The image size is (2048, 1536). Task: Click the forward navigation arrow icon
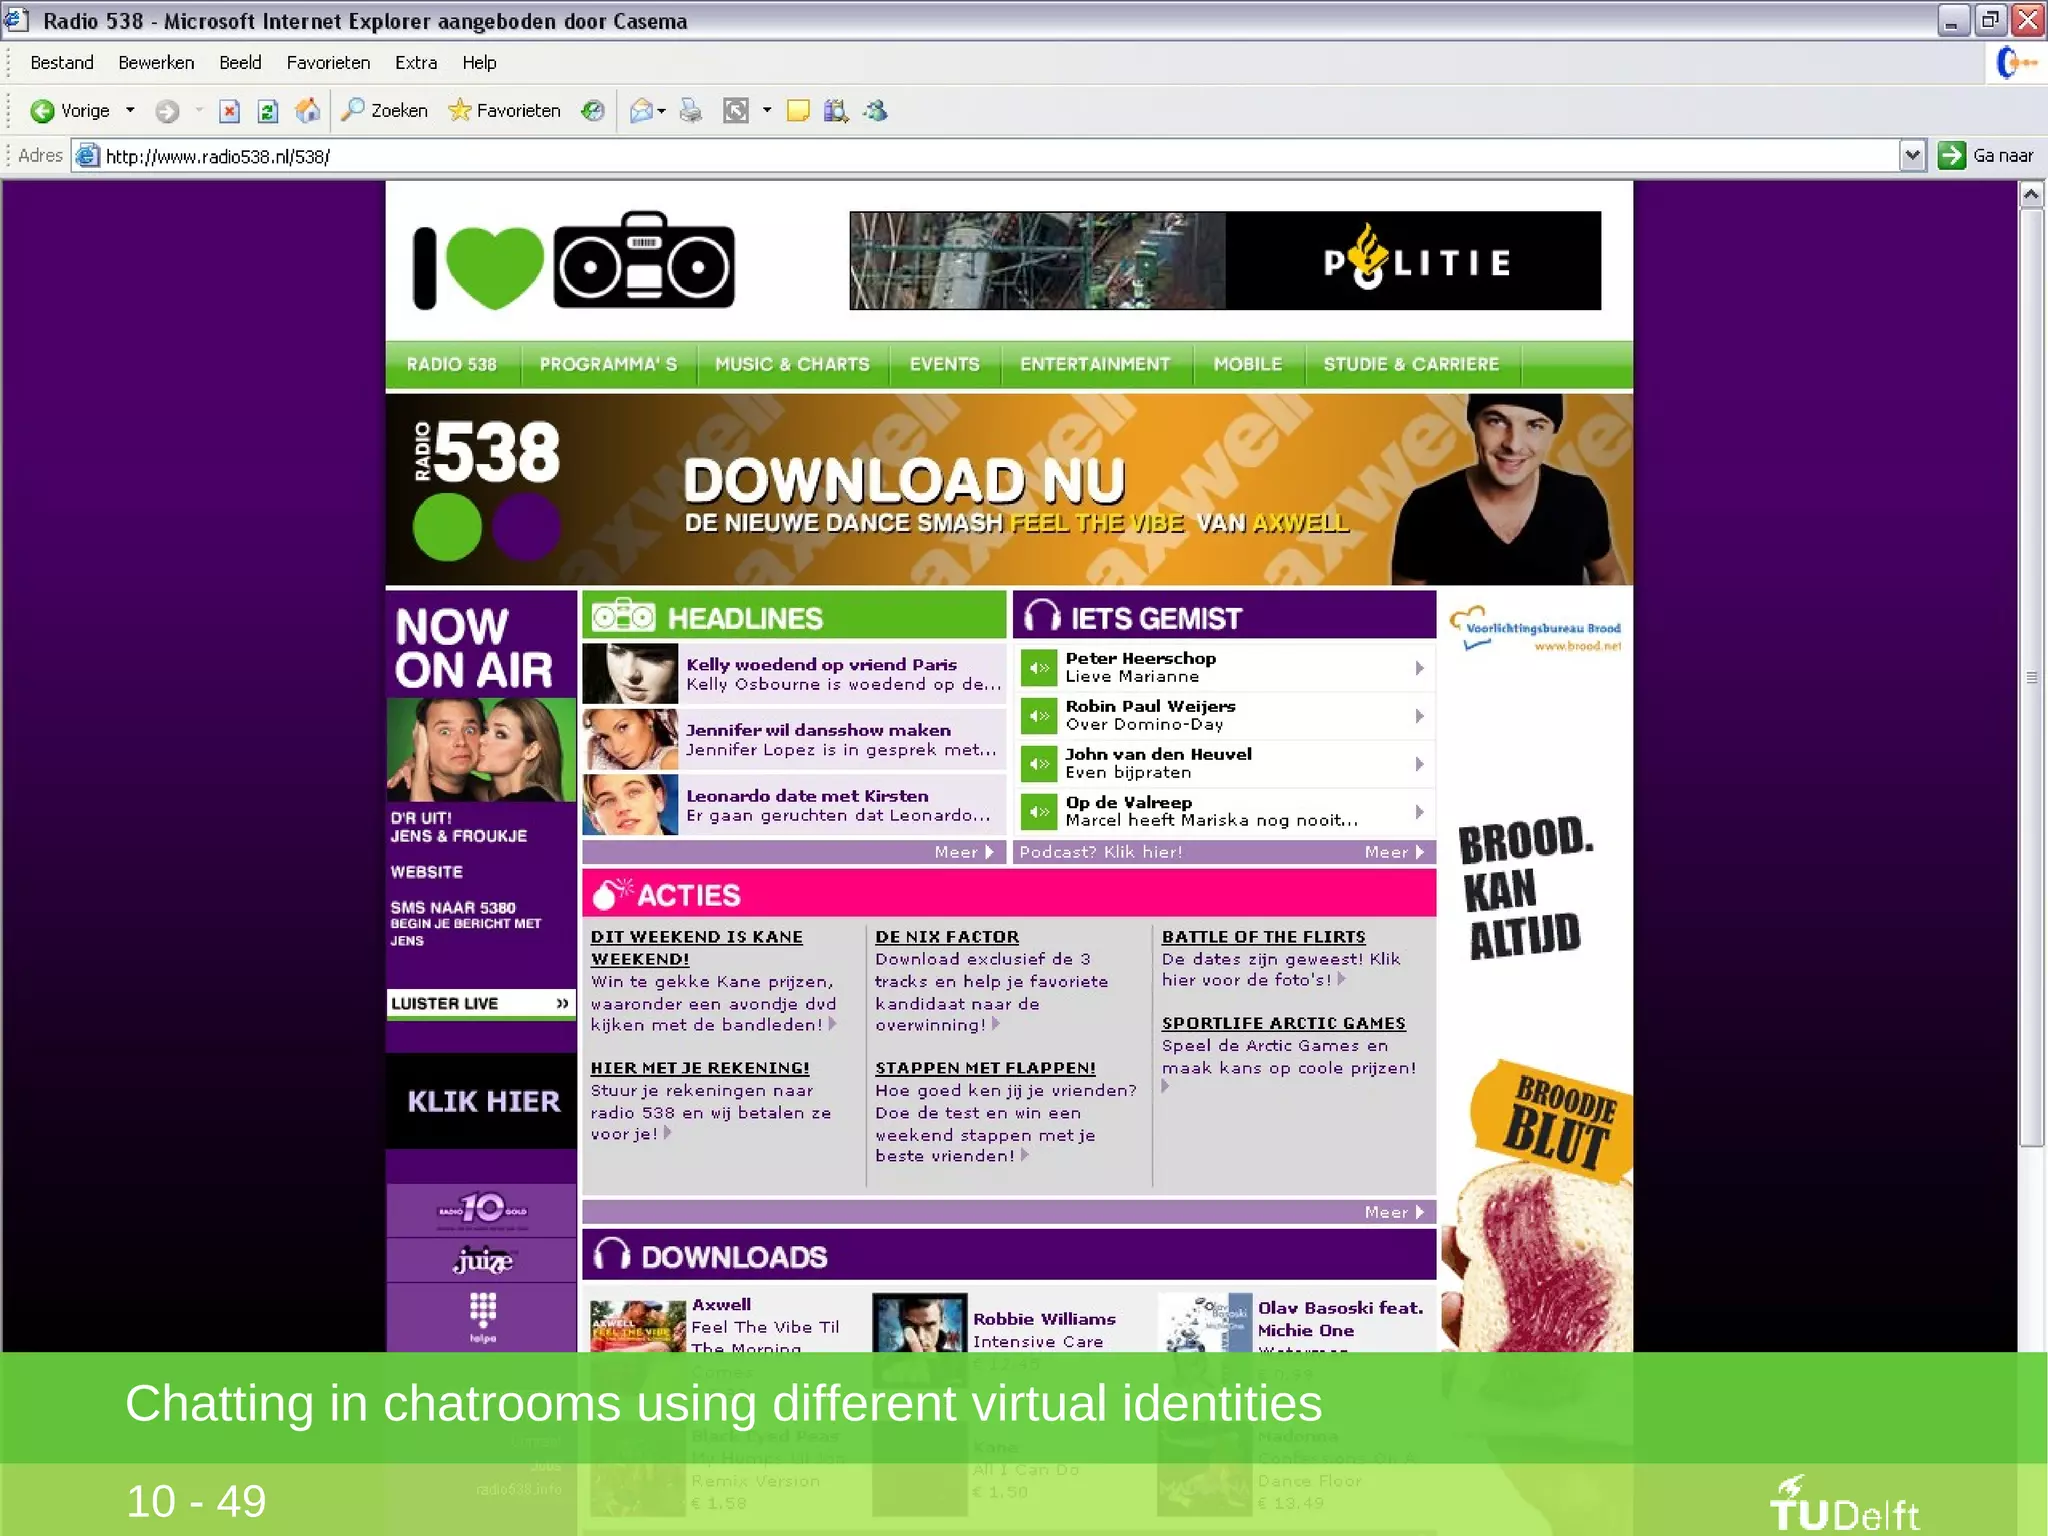pos(167,111)
